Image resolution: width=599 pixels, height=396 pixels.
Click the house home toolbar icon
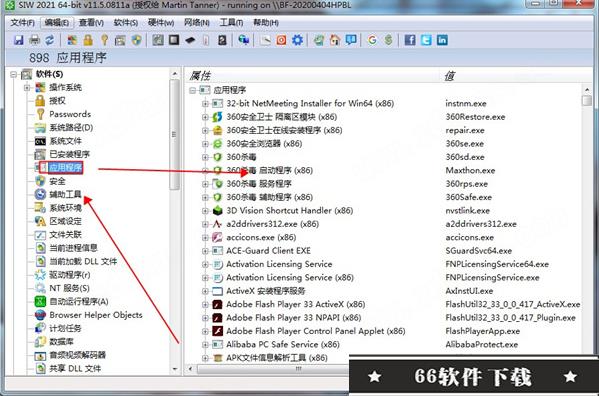pyautogui.click(x=335, y=40)
